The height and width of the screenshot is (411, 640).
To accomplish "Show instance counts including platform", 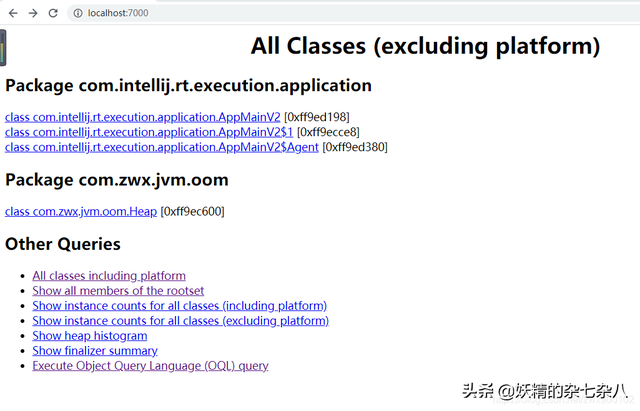I will 180,306.
